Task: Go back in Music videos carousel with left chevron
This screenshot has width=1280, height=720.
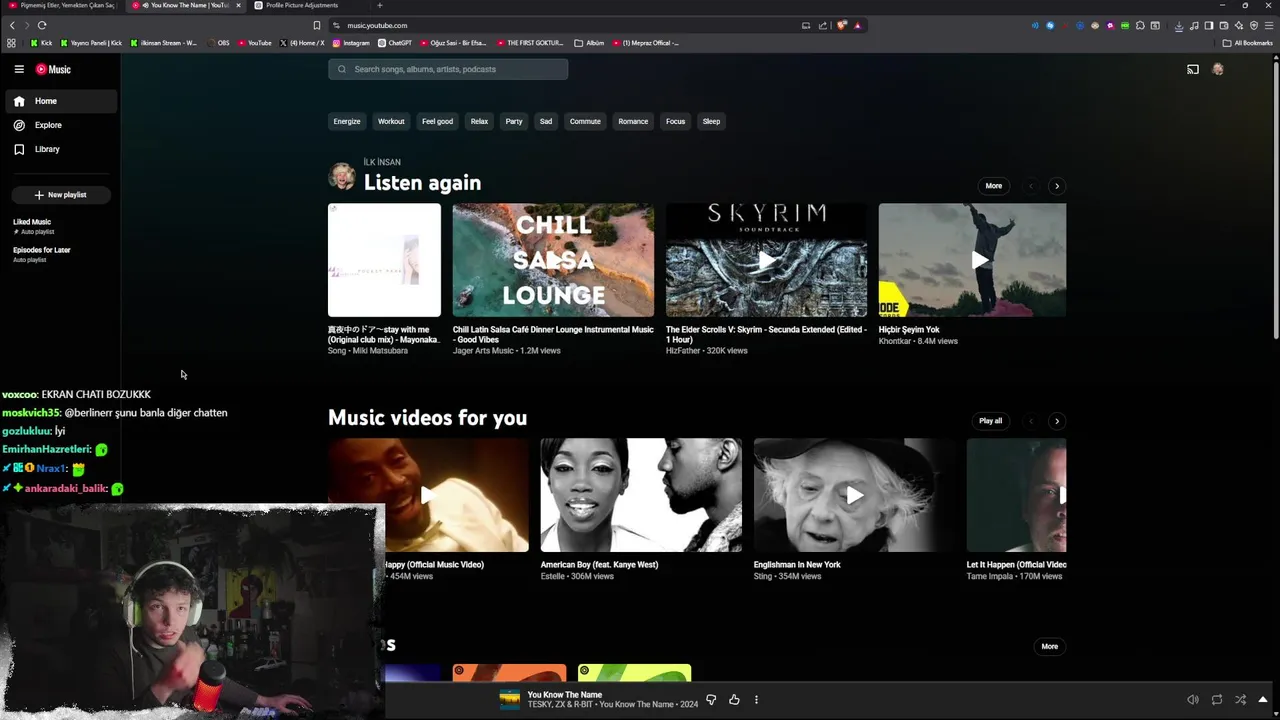Action: point(1031,421)
